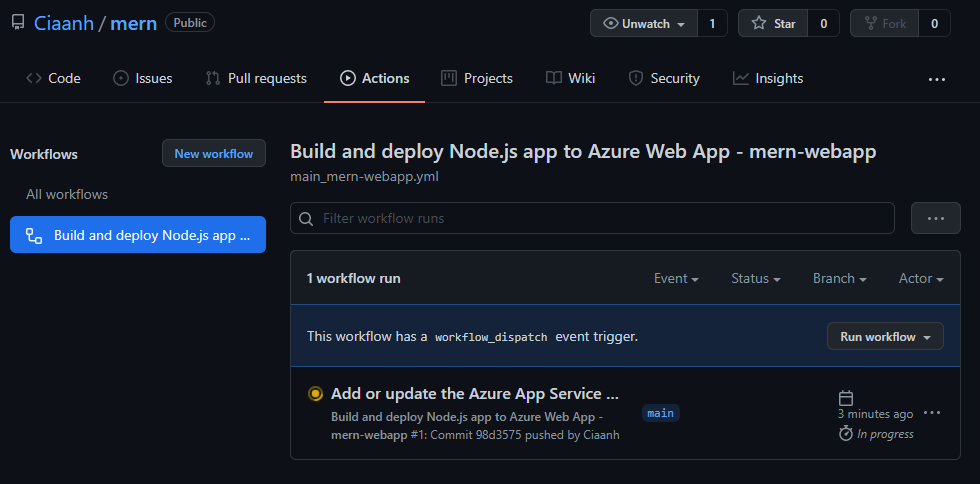Screen dimensions: 980x484
Task: Open the Pull requests tab
Action: (x=256, y=78)
